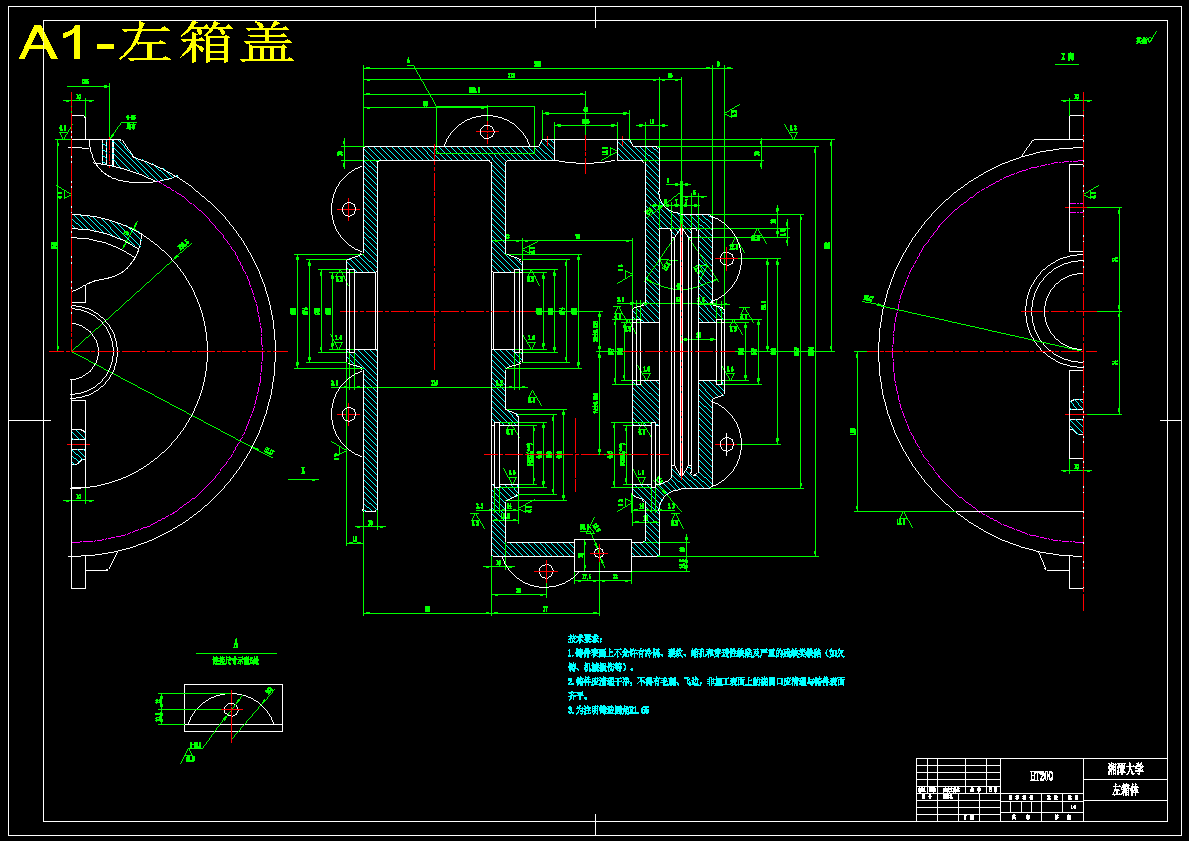The height and width of the screenshot is (841, 1189).
Task: Select the upper-left lug hole of the main section
Action: click(x=349, y=209)
